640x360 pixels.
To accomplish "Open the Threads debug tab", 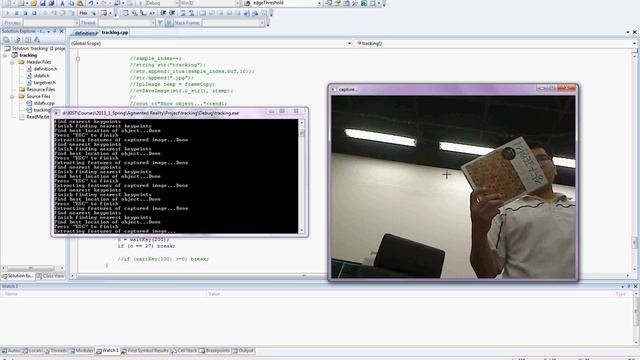I will pyautogui.click(x=56, y=351).
